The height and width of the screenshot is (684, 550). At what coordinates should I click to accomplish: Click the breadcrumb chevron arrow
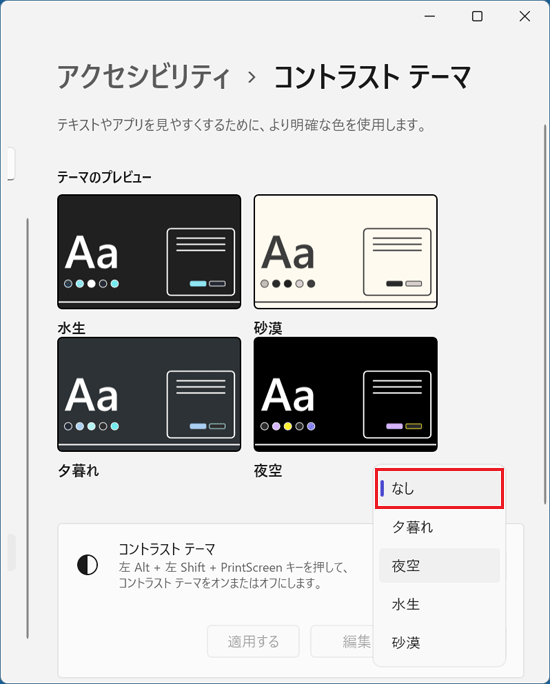[252, 78]
